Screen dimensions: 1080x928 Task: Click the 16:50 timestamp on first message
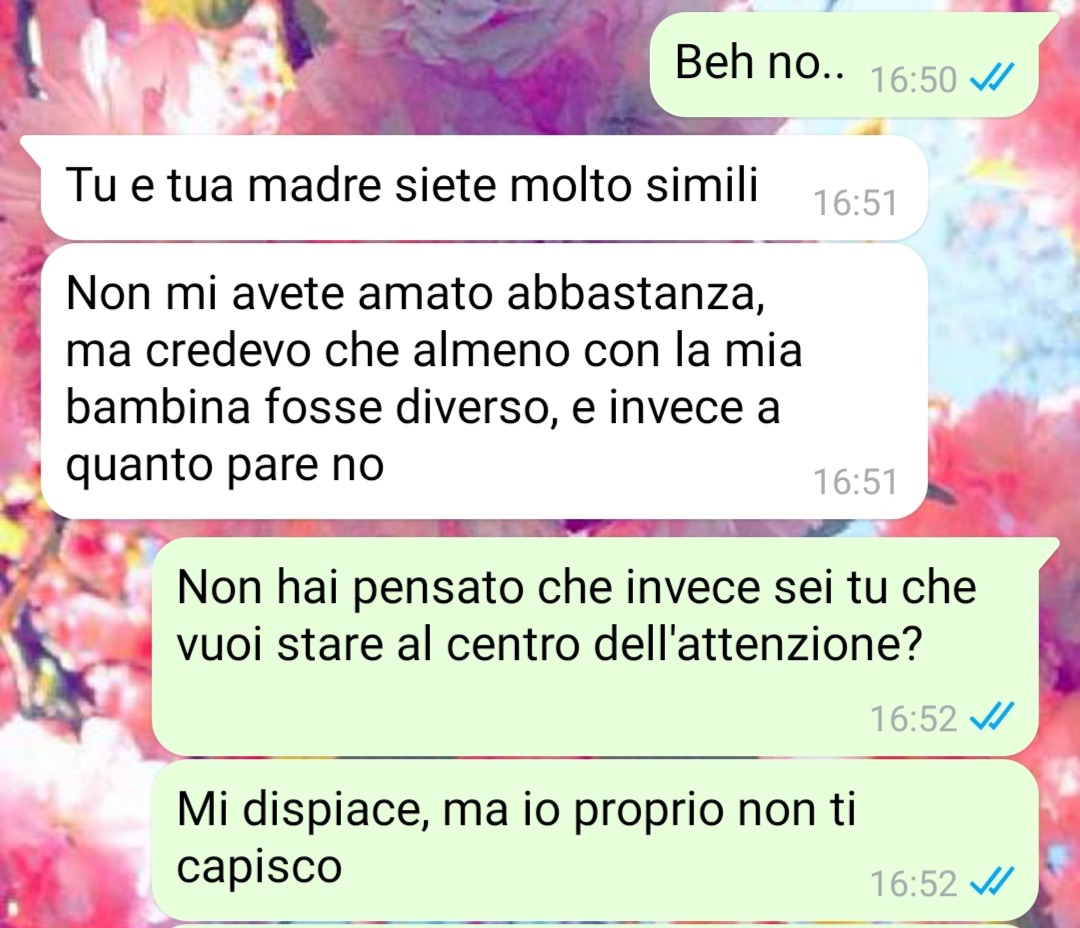pos(913,79)
